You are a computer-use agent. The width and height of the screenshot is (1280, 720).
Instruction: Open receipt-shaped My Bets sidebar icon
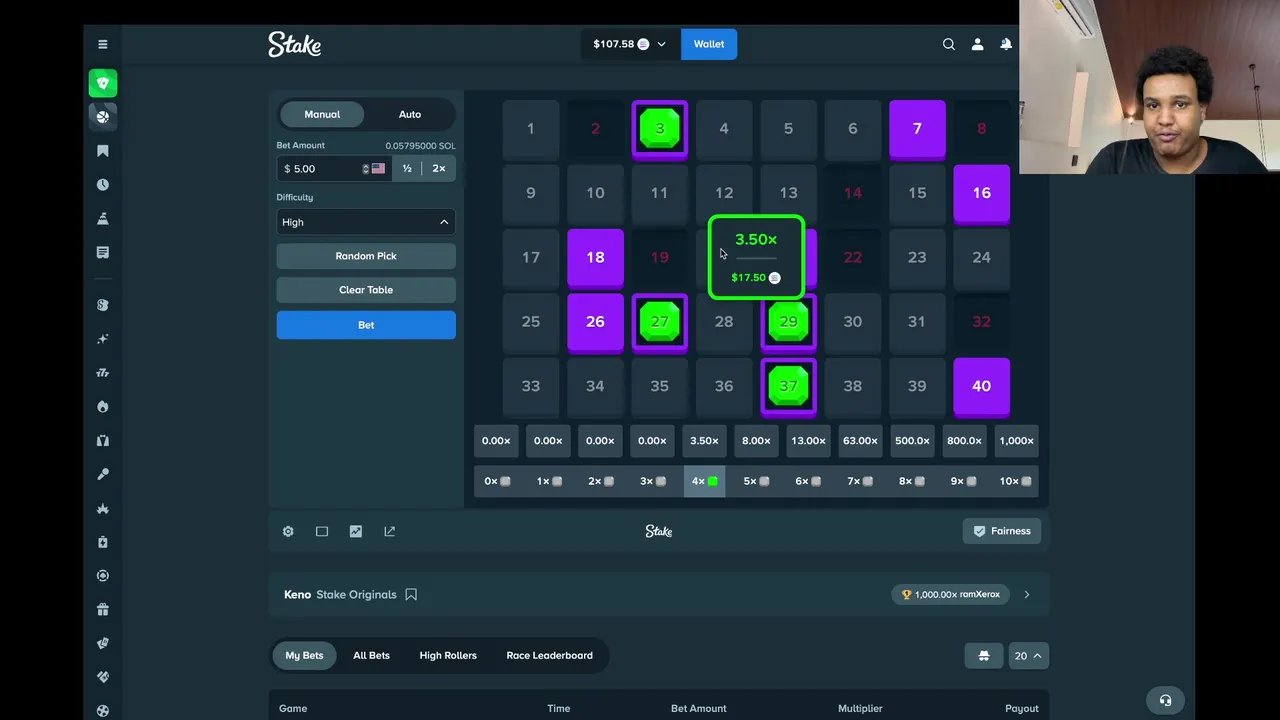tap(102, 253)
